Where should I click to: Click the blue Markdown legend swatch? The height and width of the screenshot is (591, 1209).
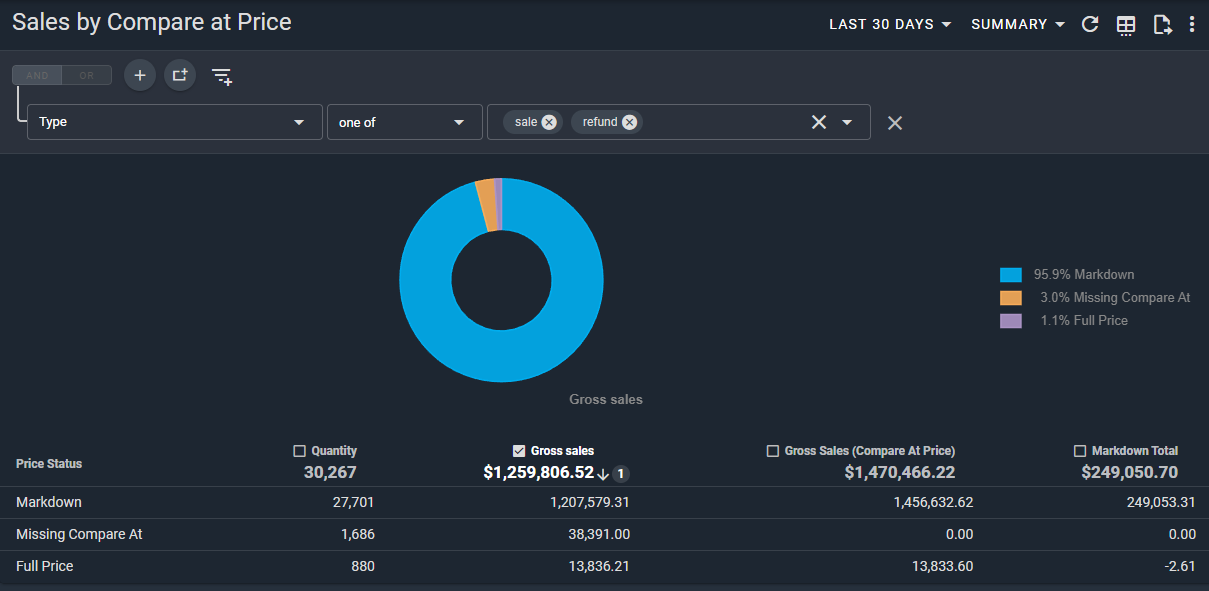[1010, 275]
